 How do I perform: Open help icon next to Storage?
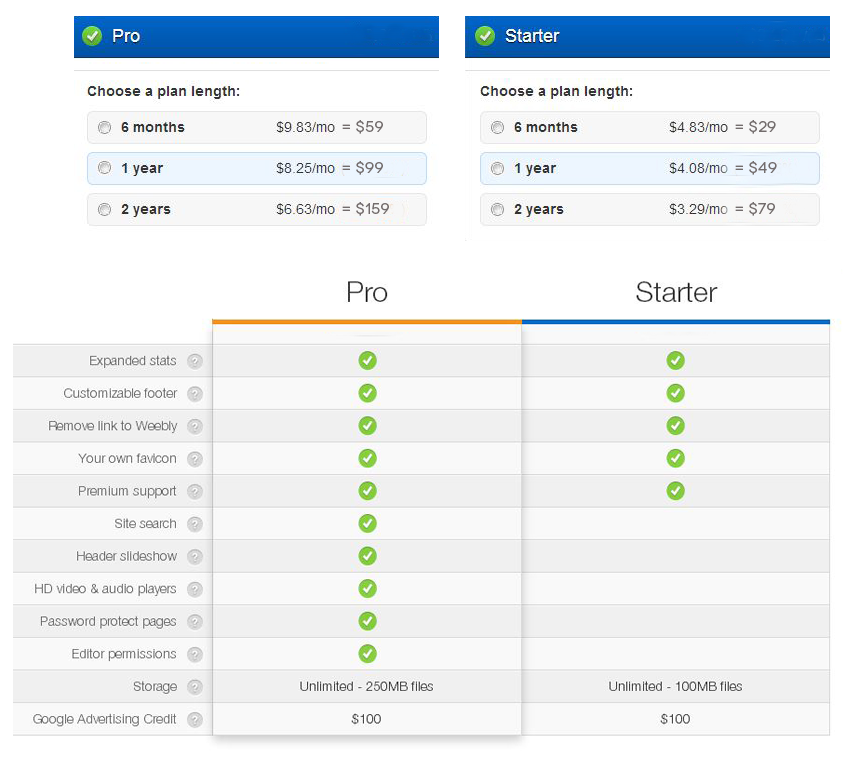pyautogui.click(x=195, y=687)
